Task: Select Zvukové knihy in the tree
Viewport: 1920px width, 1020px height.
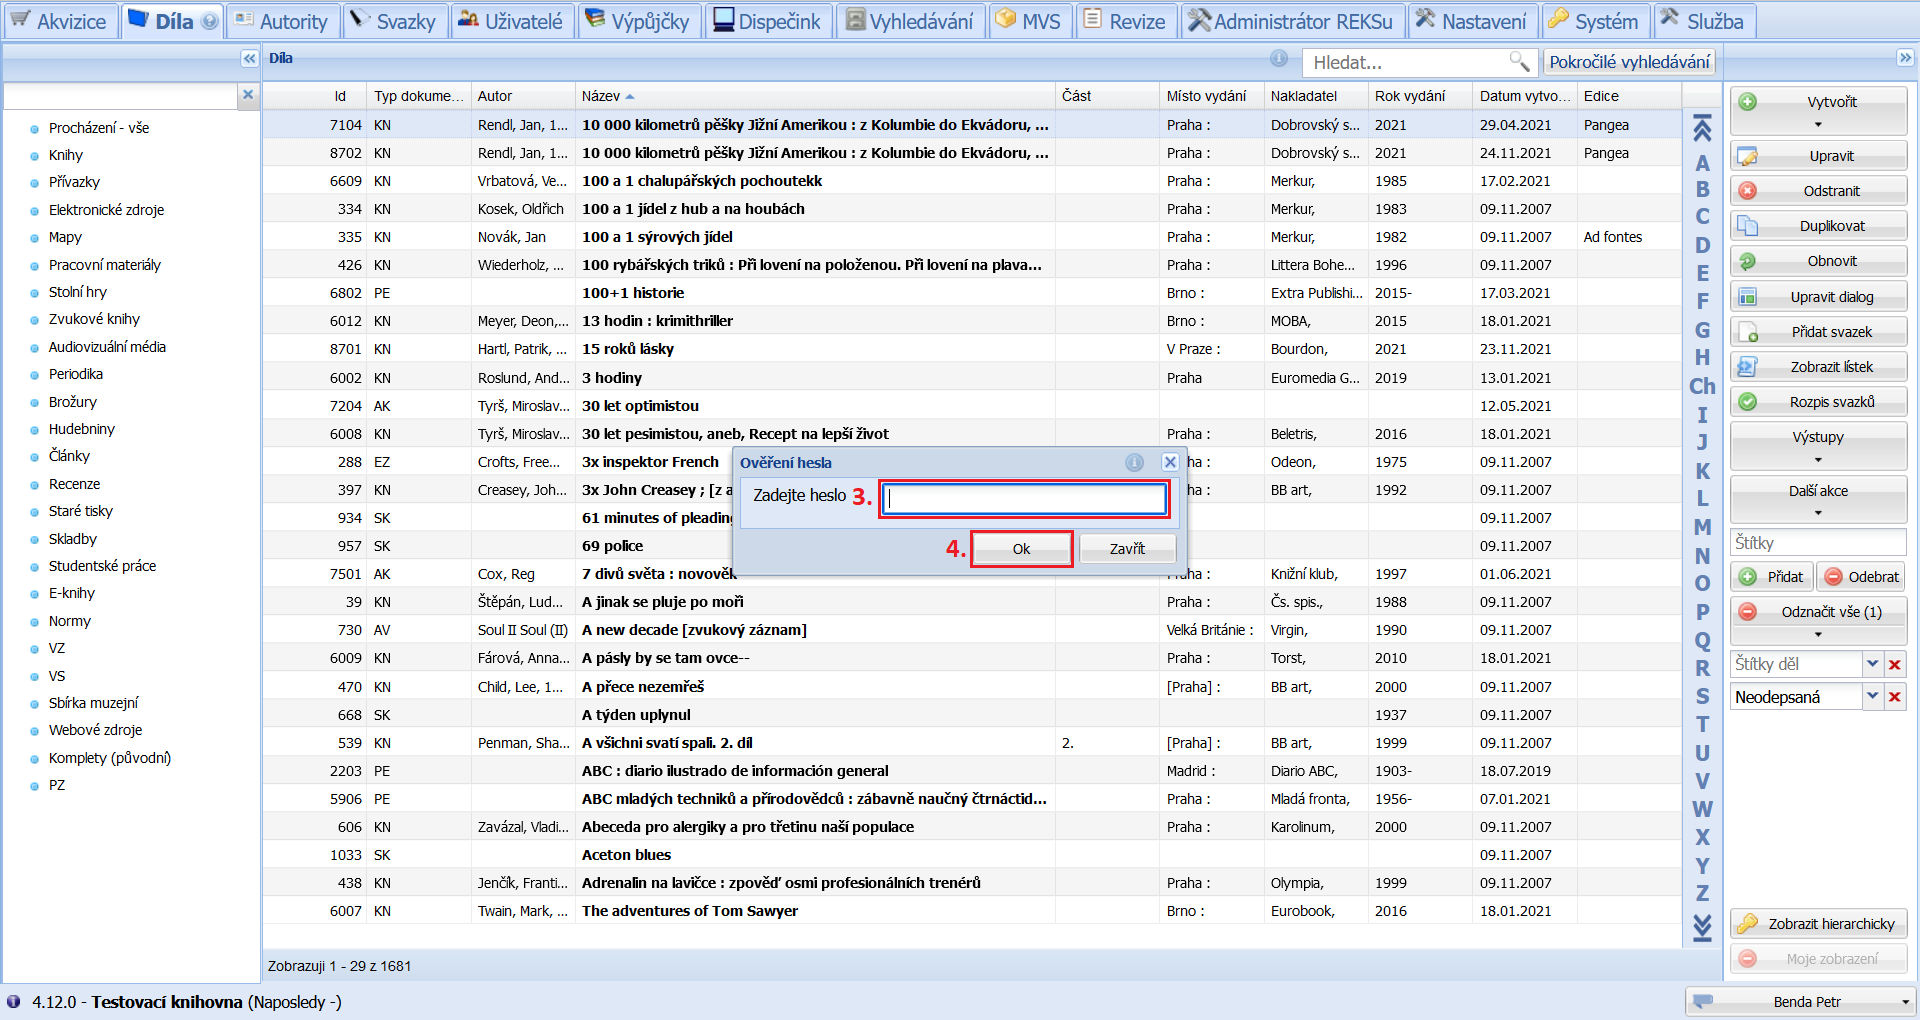Action: [94, 319]
